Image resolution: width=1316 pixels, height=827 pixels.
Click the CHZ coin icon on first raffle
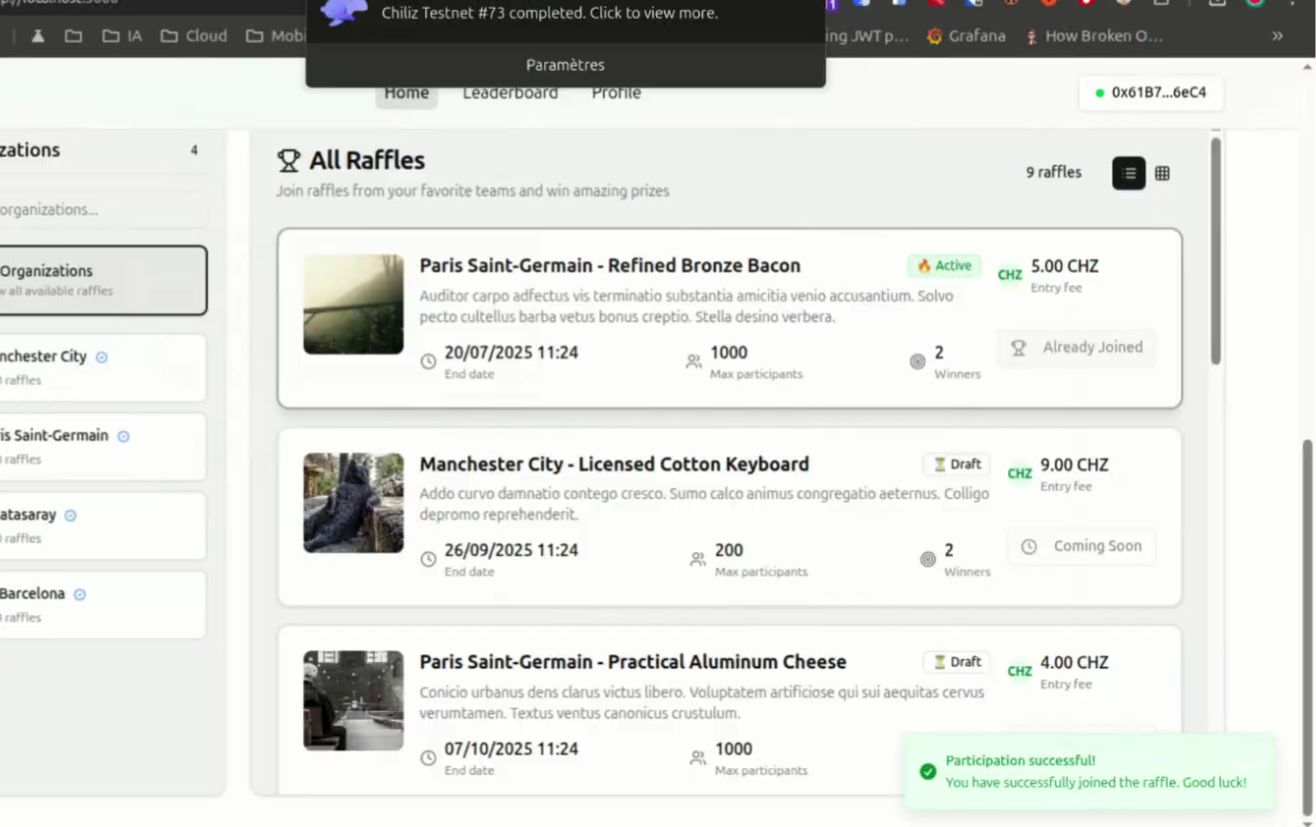pyautogui.click(x=1009, y=275)
